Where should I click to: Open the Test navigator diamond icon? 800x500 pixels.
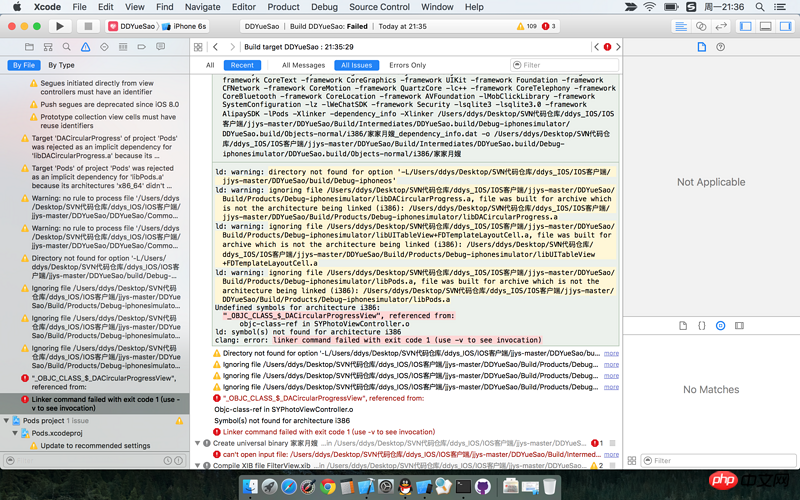click(x=104, y=47)
